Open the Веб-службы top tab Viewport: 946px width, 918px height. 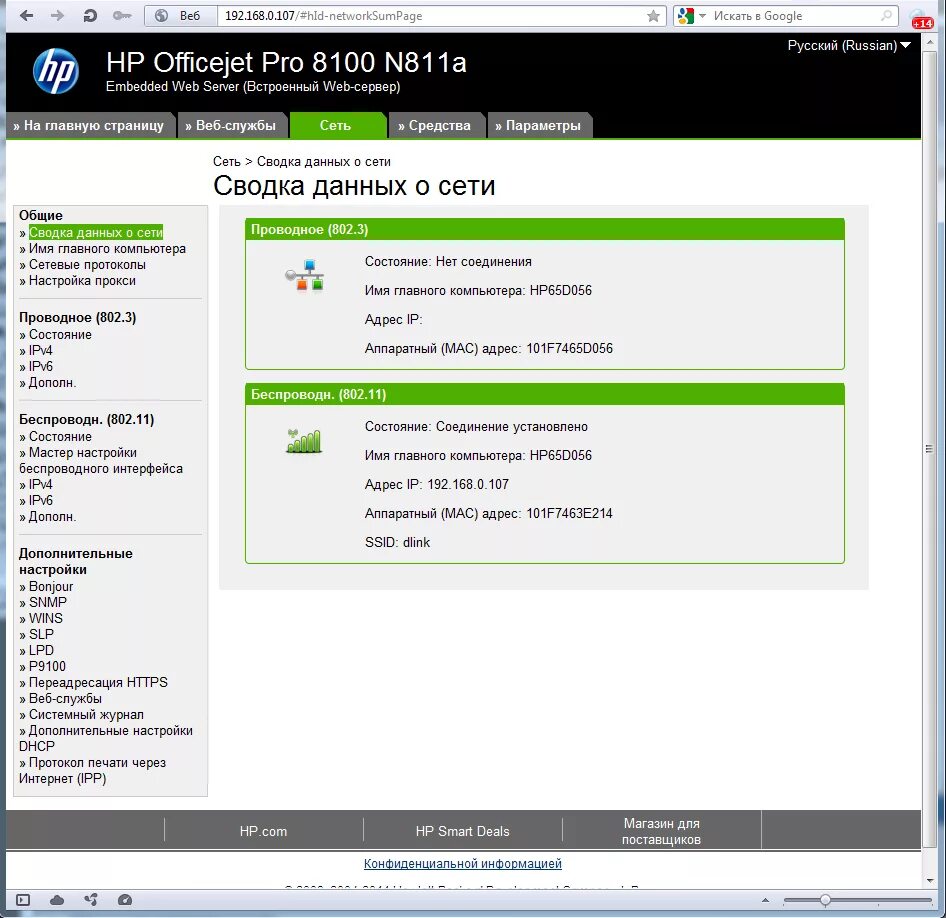pos(231,125)
